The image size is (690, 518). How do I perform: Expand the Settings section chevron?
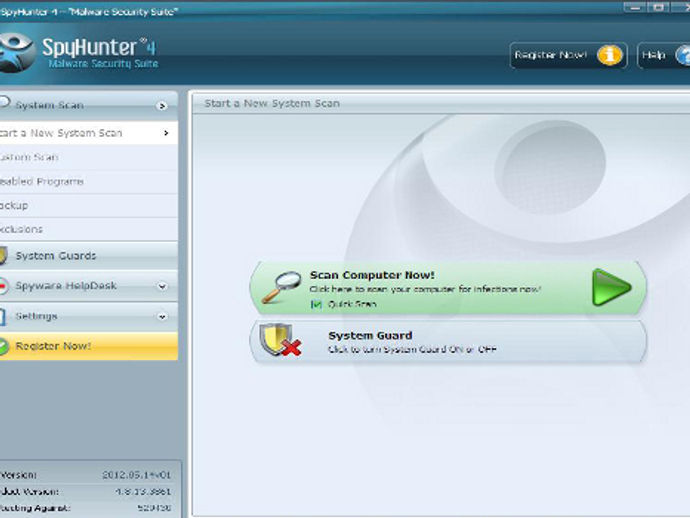point(162,316)
